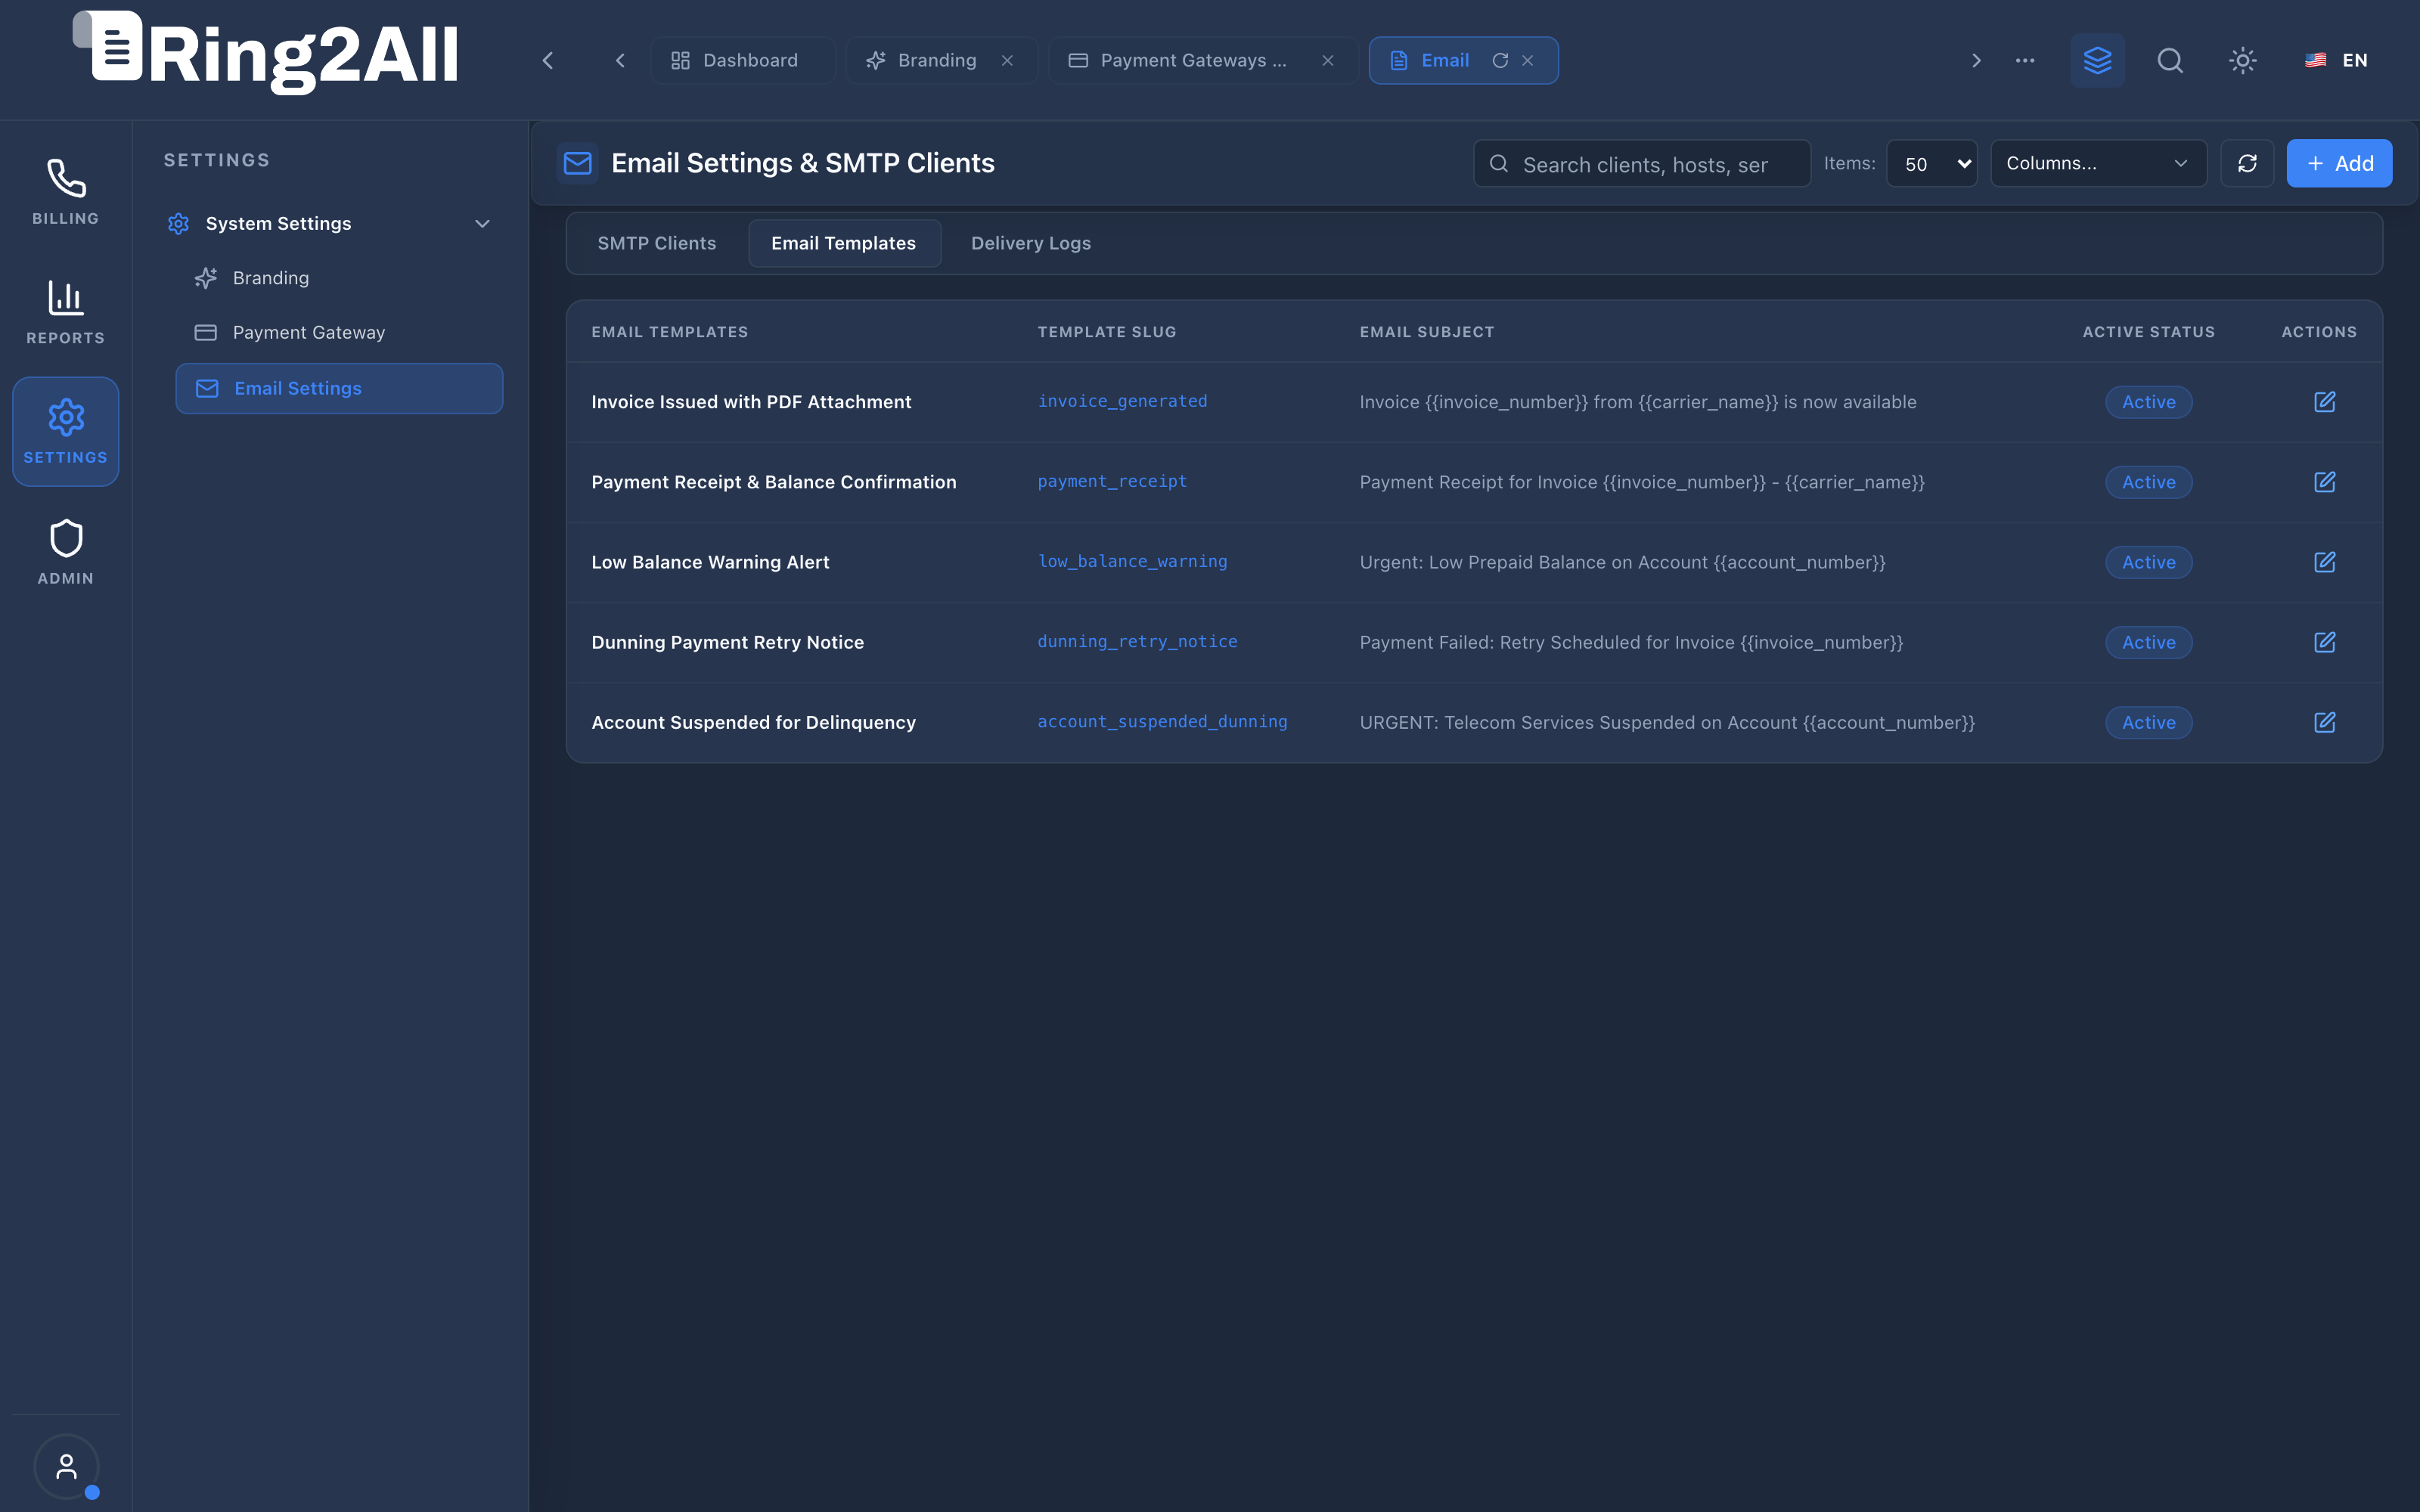
Task: Open the Admin shield section
Action: pos(66,552)
